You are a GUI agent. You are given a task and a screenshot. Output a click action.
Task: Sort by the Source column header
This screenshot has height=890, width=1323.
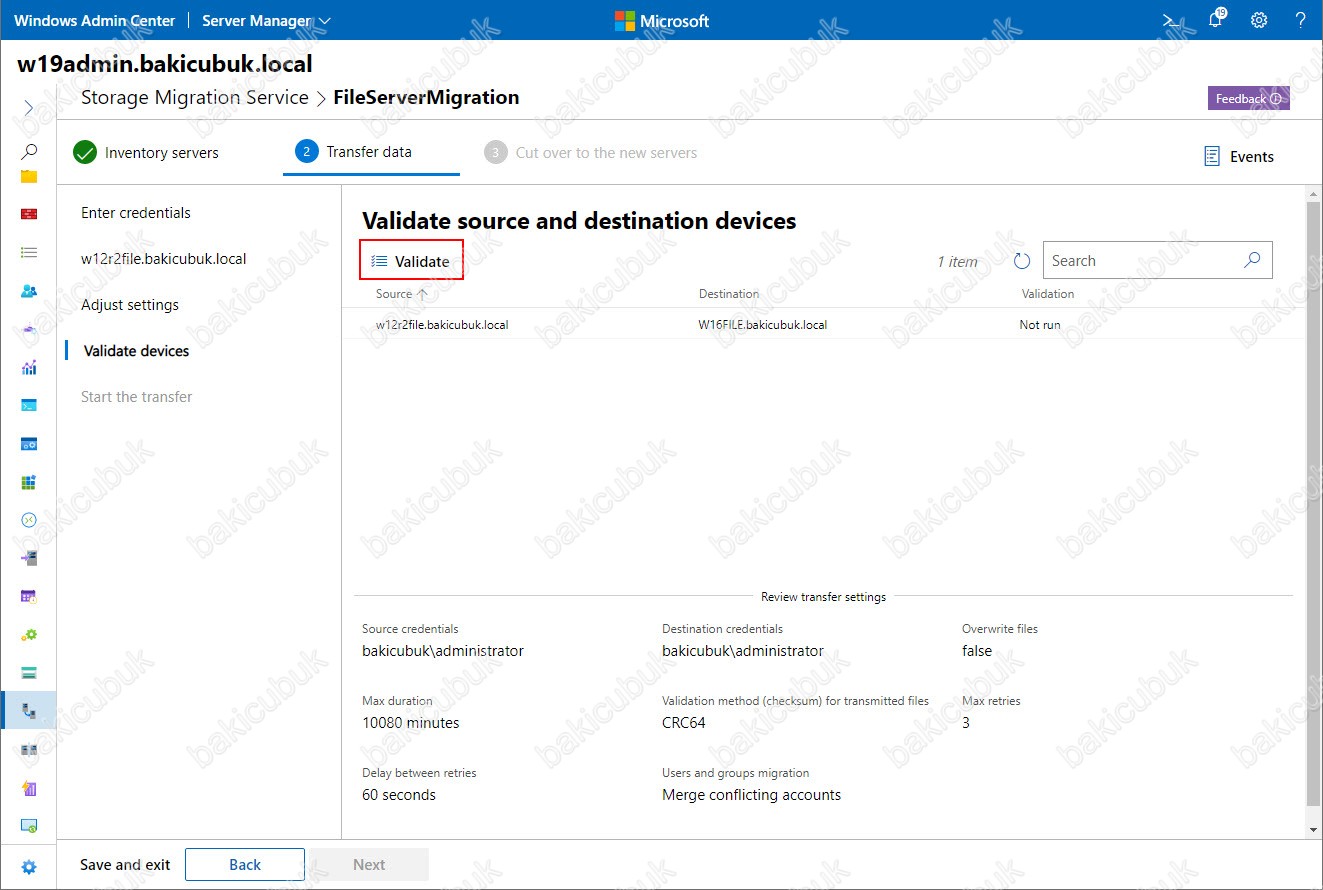(x=401, y=294)
